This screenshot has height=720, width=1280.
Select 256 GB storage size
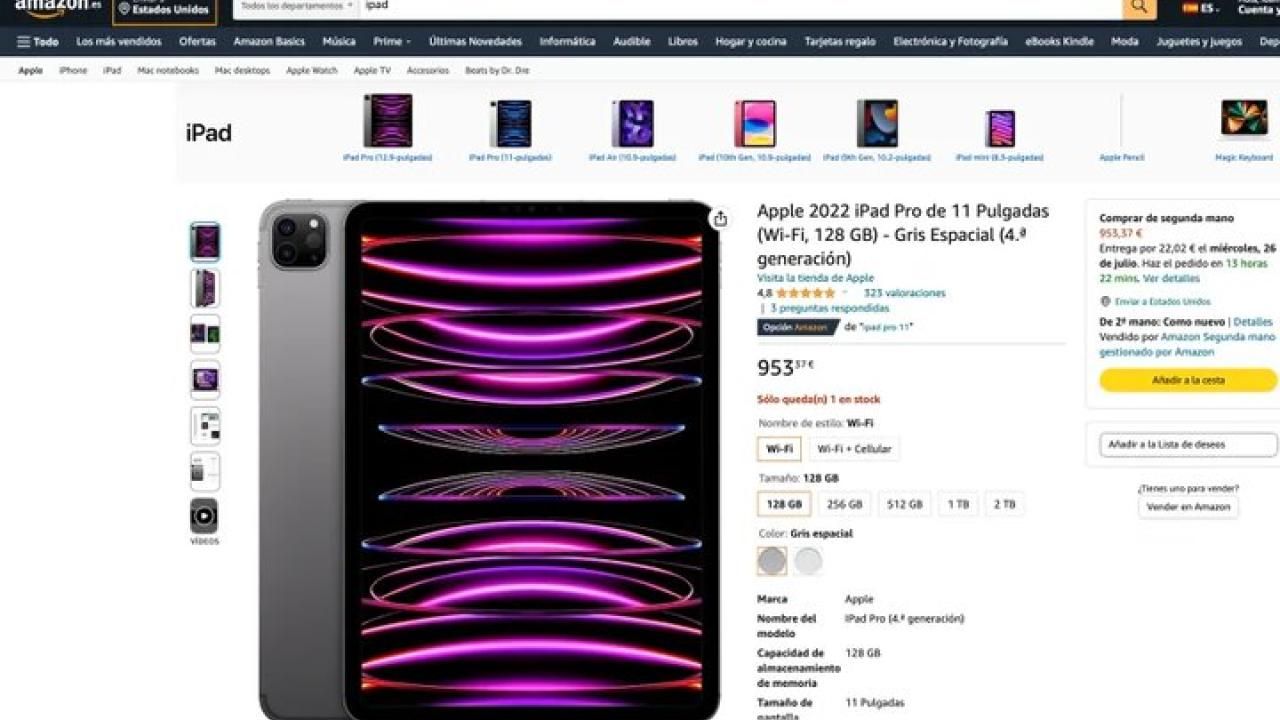pyautogui.click(x=845, y=504)
